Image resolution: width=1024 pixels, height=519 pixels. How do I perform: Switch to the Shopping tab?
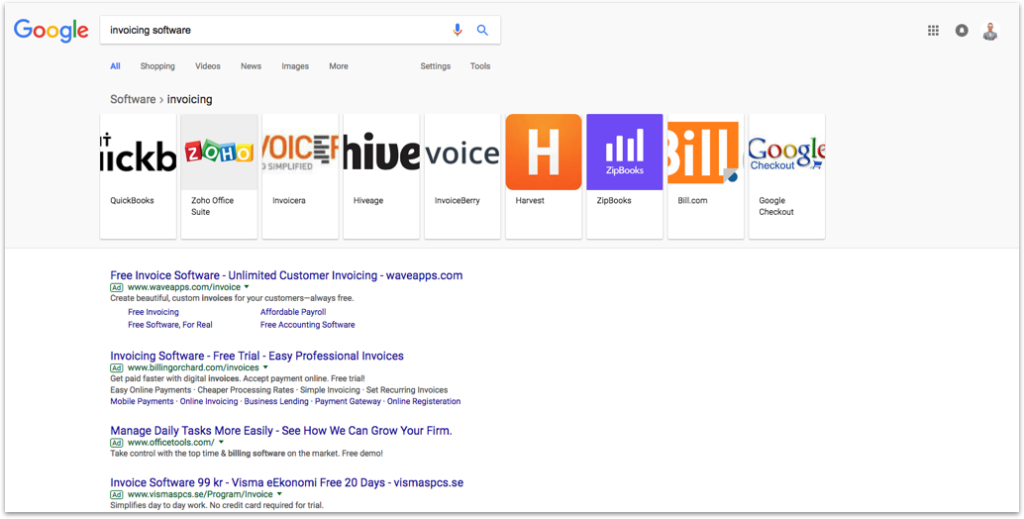157,66
